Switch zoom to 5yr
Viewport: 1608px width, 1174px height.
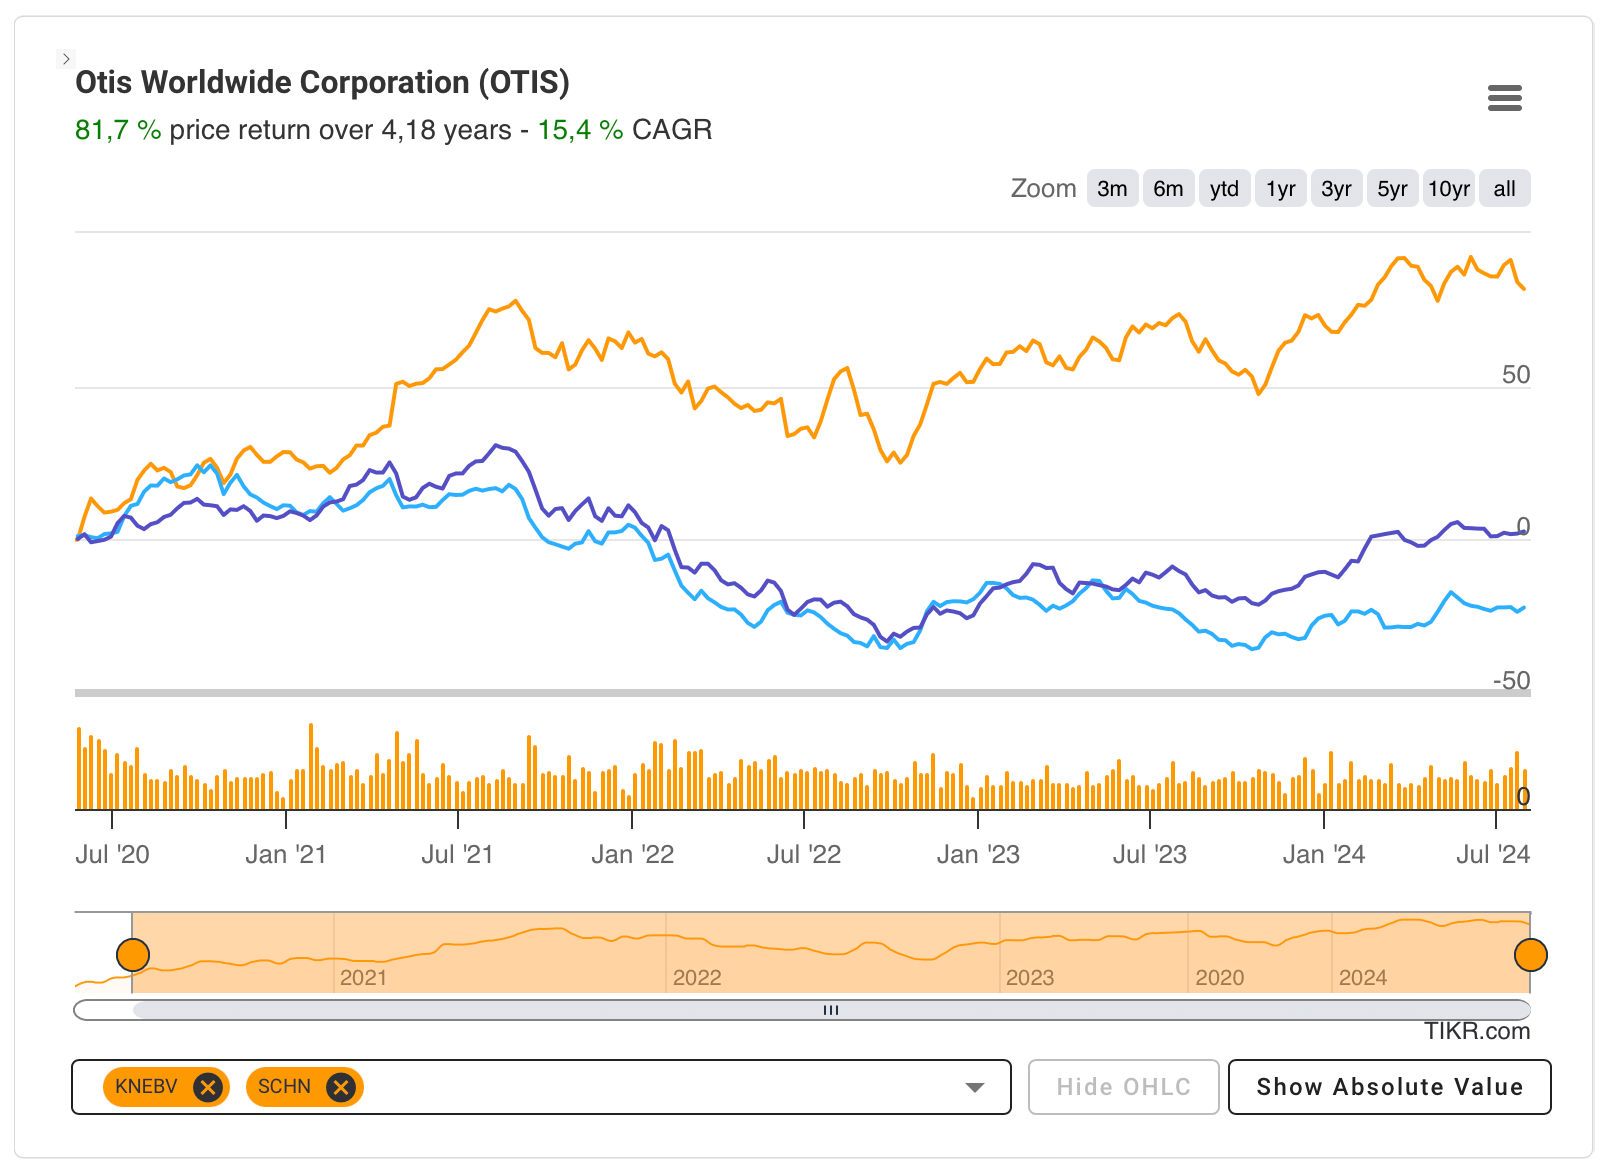click(x=1392, y=189)
